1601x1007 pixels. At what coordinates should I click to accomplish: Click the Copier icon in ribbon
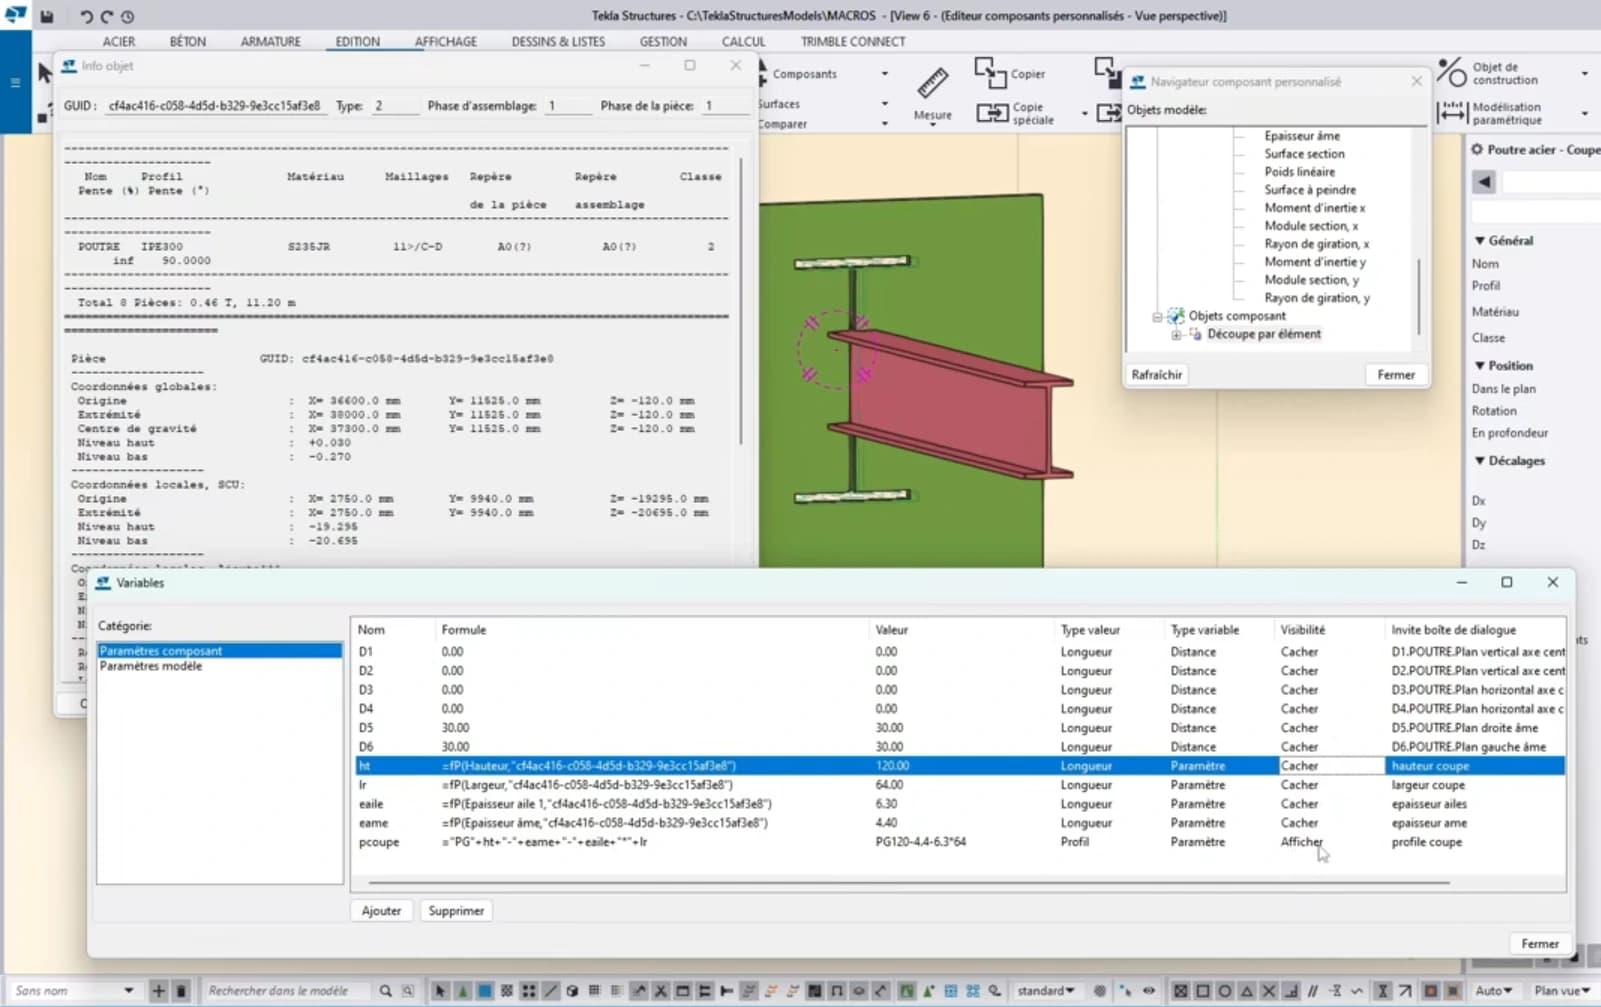pos(990,73)
